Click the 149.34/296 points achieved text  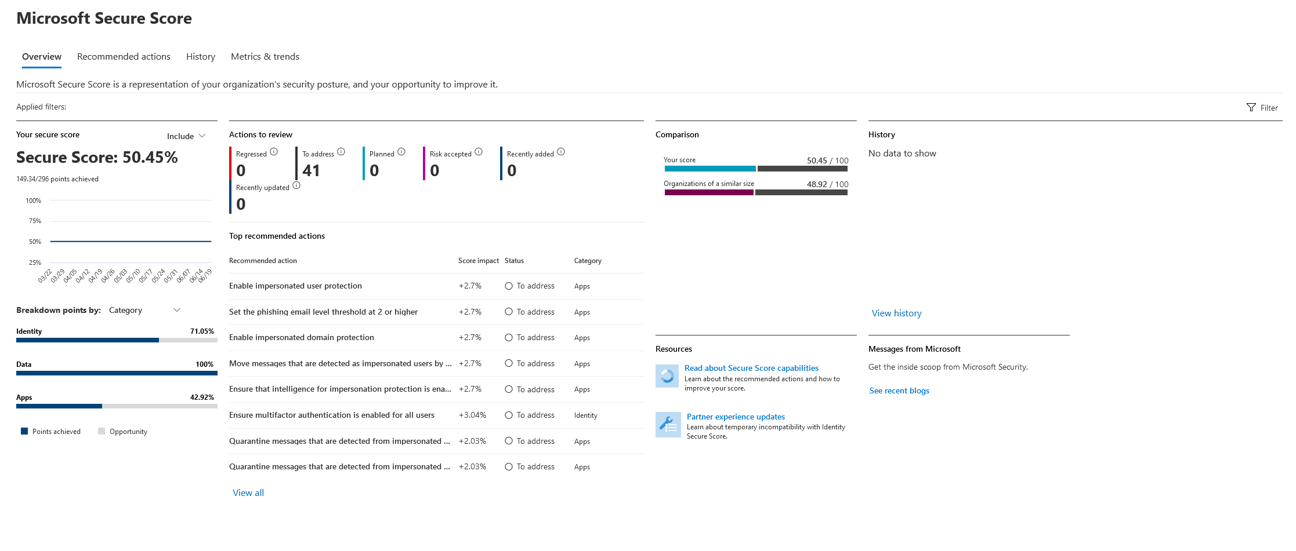57,179
